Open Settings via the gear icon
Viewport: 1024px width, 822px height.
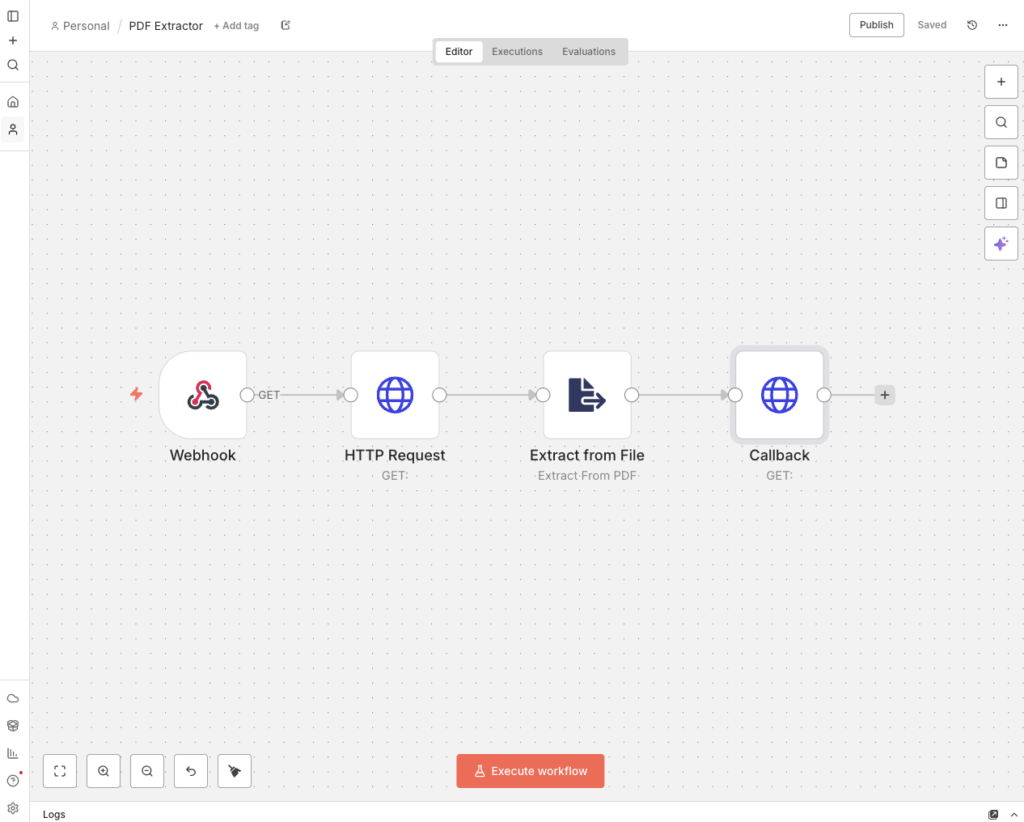[13, 807]
